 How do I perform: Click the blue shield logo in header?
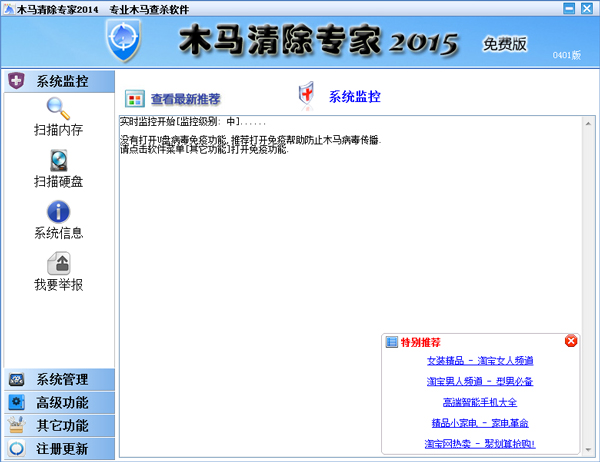[x=123, y=38]
